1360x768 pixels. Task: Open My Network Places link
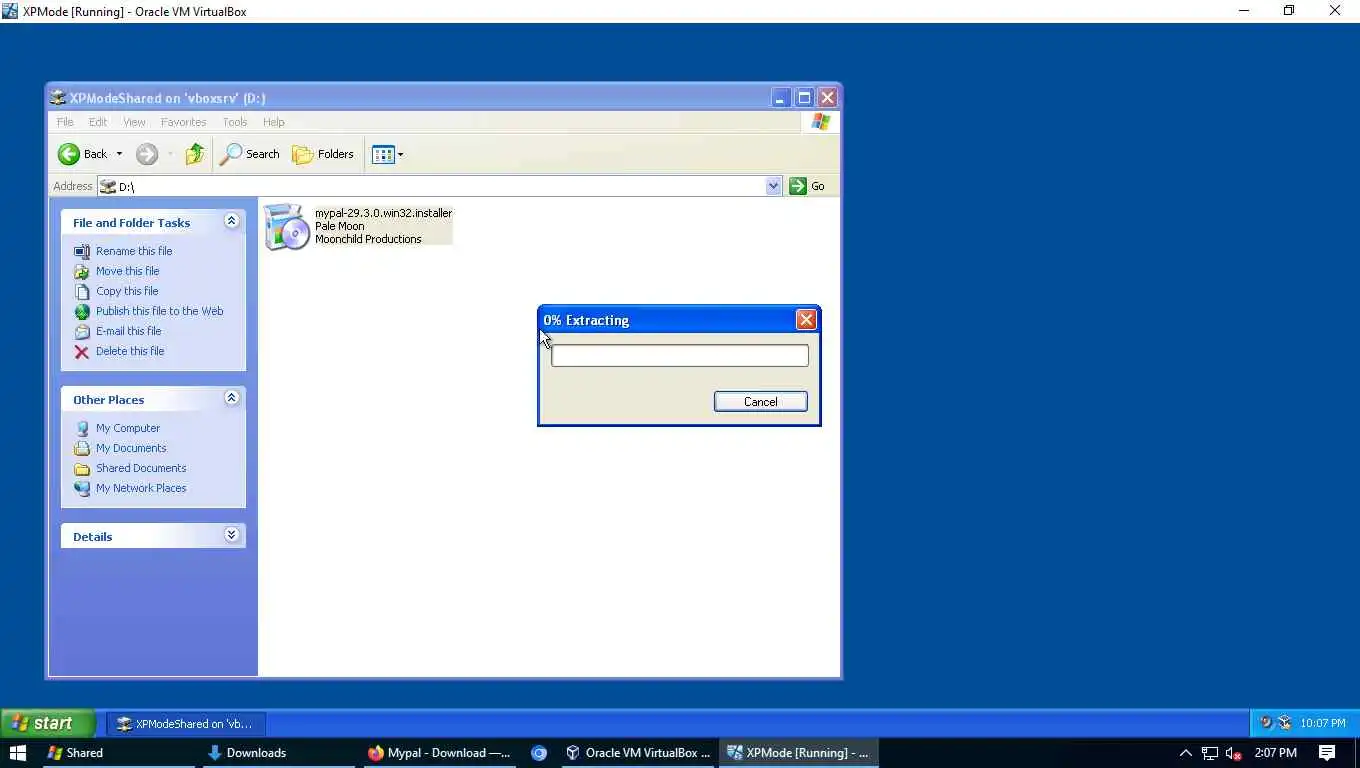tap(141, 488)
